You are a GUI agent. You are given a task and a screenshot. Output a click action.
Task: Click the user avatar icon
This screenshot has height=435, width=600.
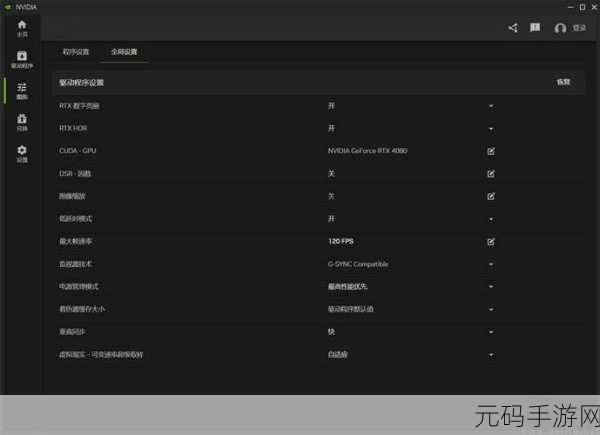[560, 28]
